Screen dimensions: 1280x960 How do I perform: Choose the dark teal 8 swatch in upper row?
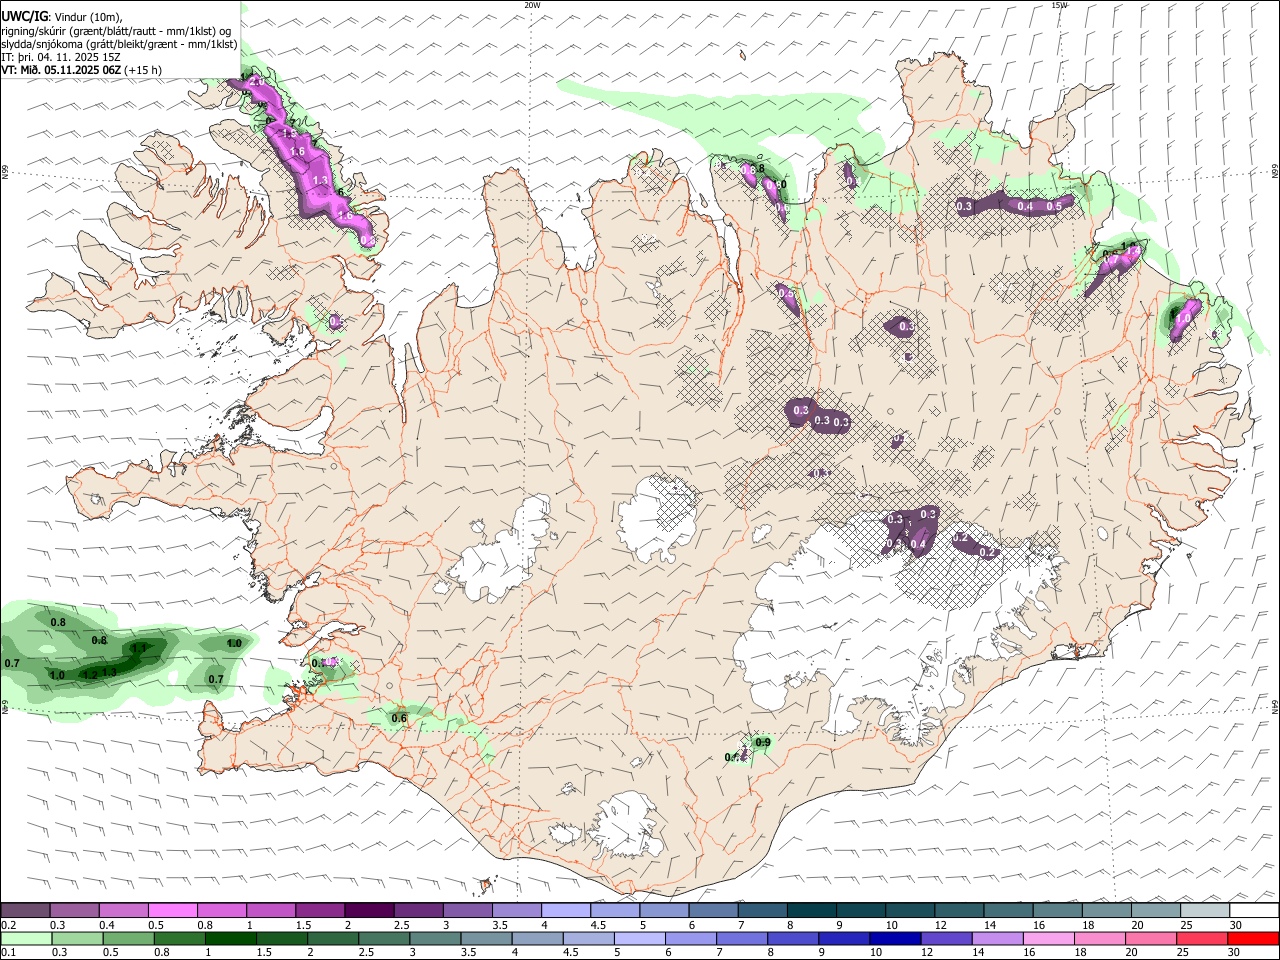pyautogui.click(x=810, y=911)
